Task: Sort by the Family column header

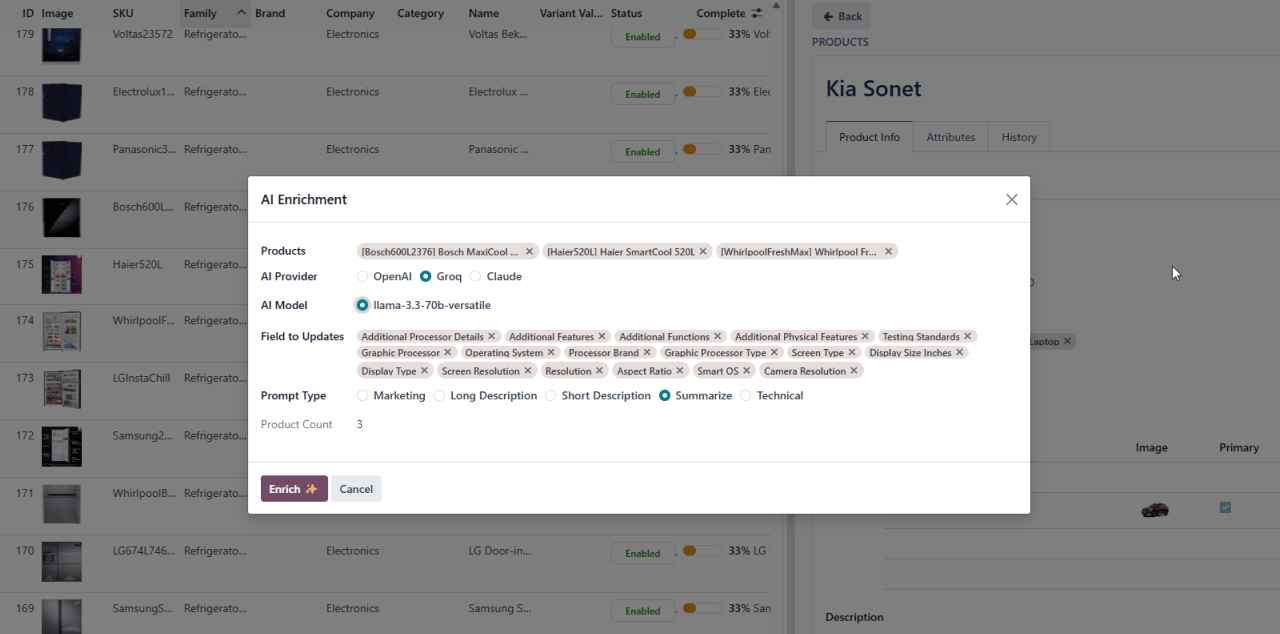Action: 201,13
